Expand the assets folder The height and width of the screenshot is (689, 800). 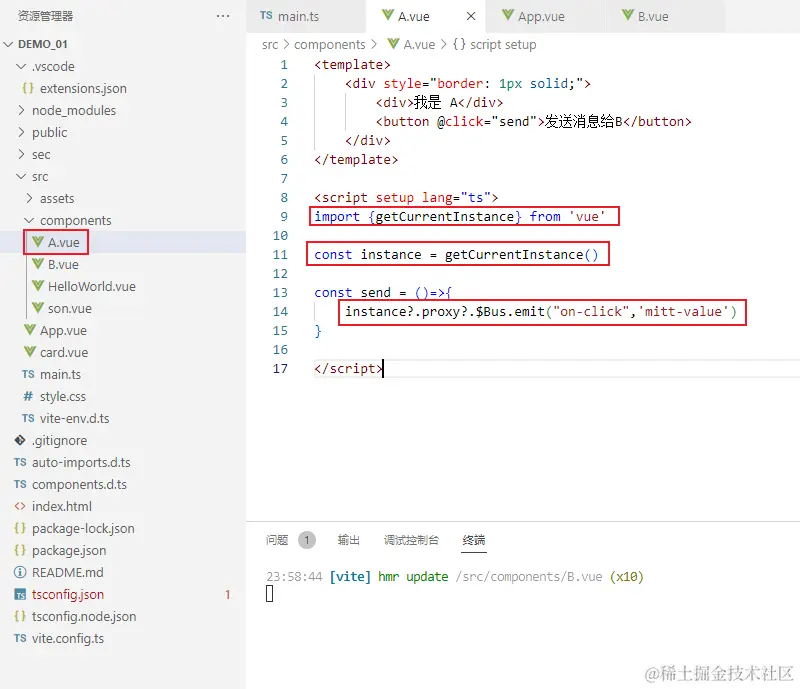(29, 198)
